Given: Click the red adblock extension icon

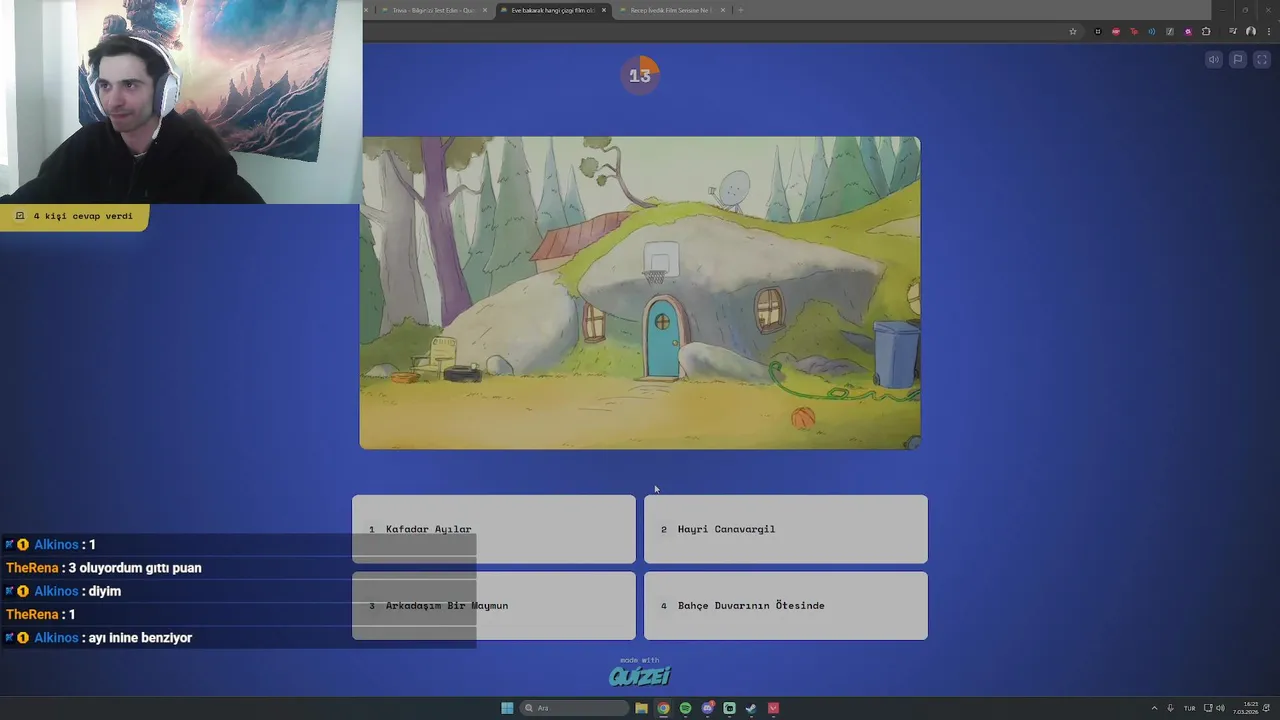Looking at the screenshot, I should pos(1116,32).
